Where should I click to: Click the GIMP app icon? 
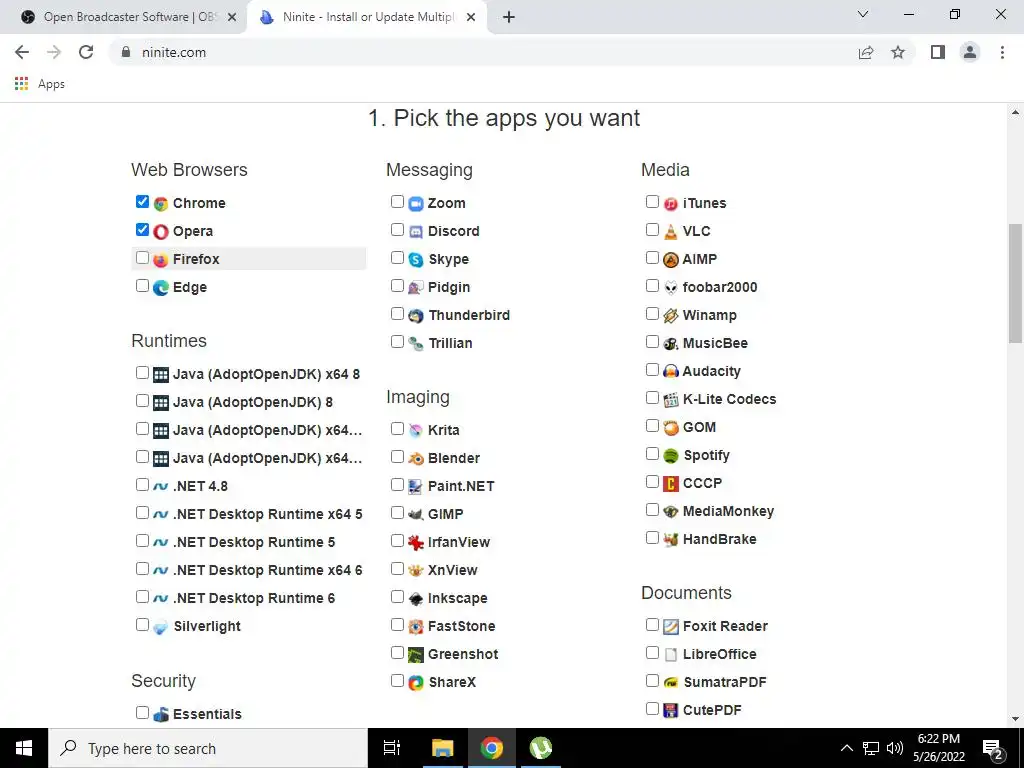coord(416,515)
